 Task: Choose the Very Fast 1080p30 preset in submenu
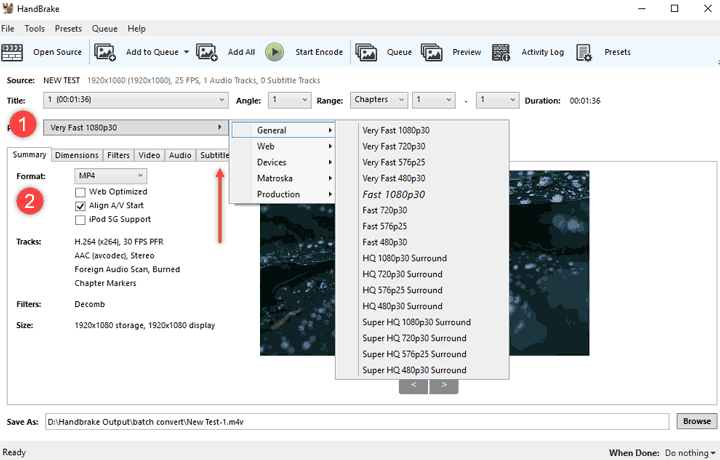click(422, 130)
